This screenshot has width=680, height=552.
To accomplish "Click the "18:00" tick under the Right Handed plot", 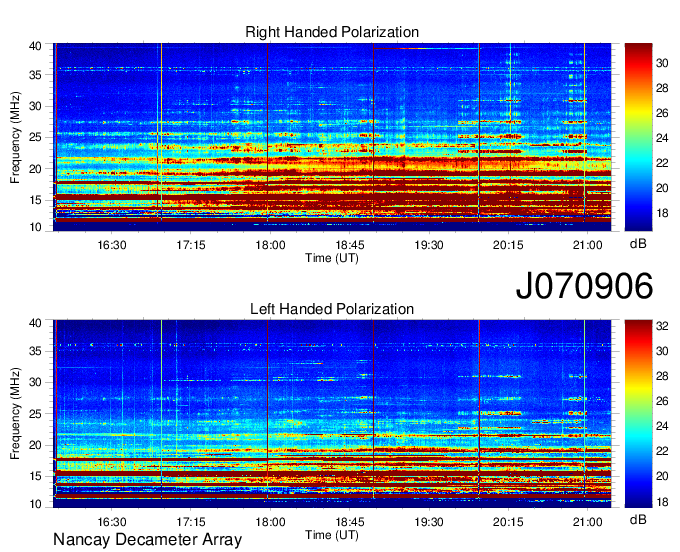I will [270, 245].
